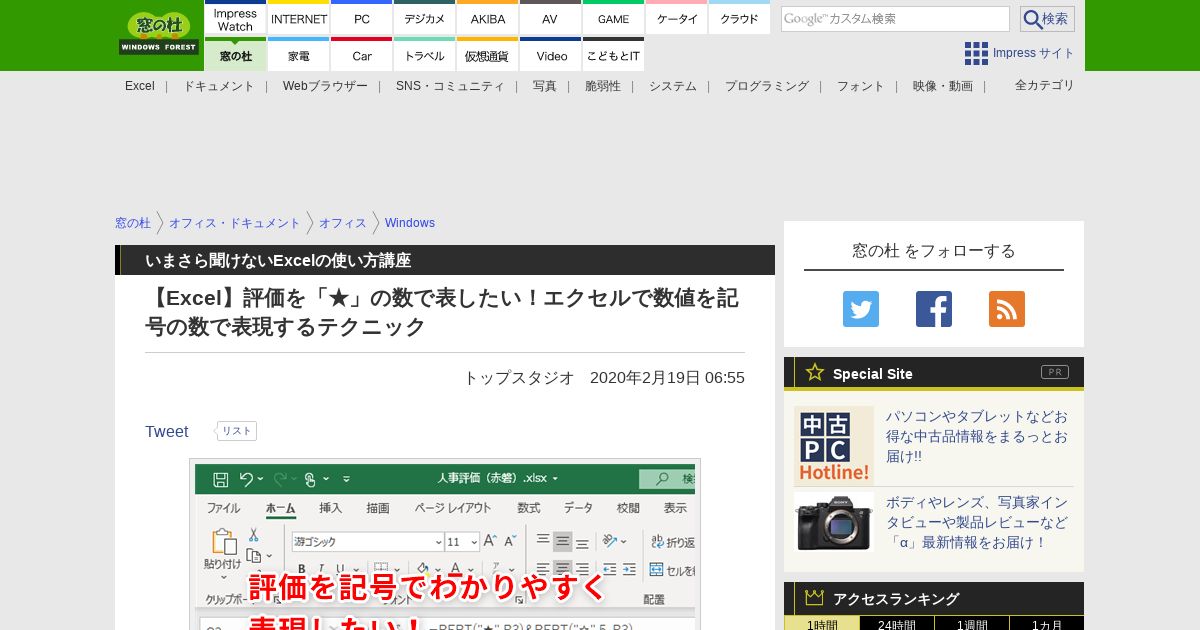The width and height of the screenshot is (1200, 630).
Task: Go to the システム category
Action: [673, 86]
